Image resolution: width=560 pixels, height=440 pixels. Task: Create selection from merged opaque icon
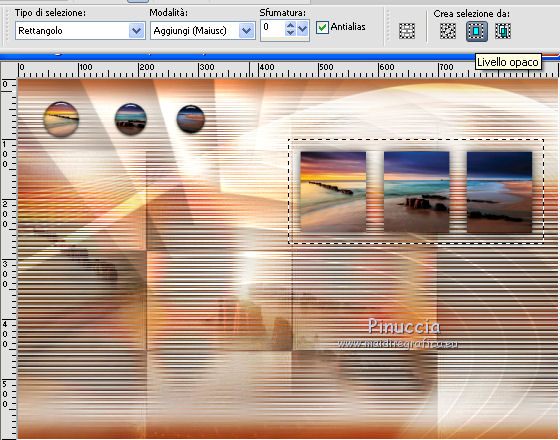coord(503,31)
